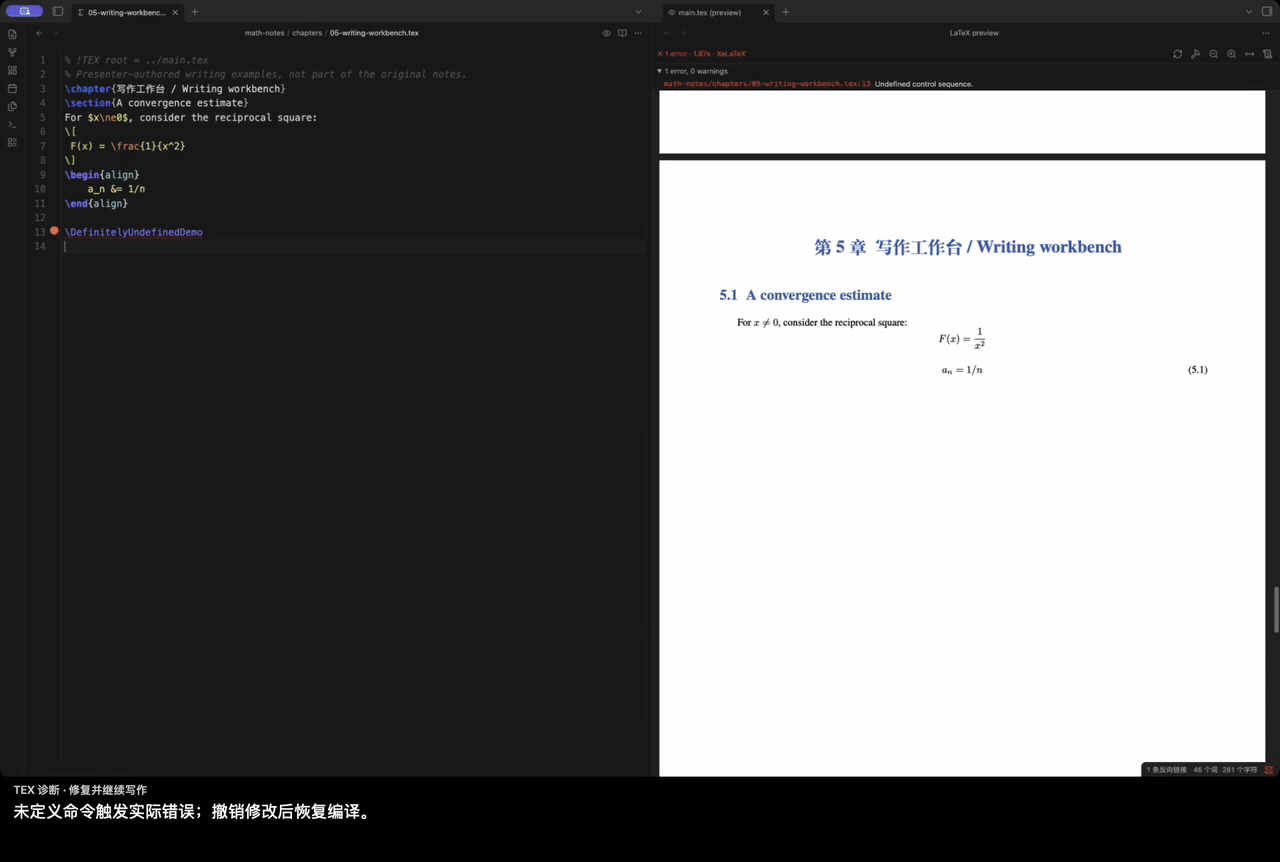The height and width of the screenshot is (862, 1280).
Task: Open the build log scroll icon
Action: pyautogui.click(x=1267, y=54)
